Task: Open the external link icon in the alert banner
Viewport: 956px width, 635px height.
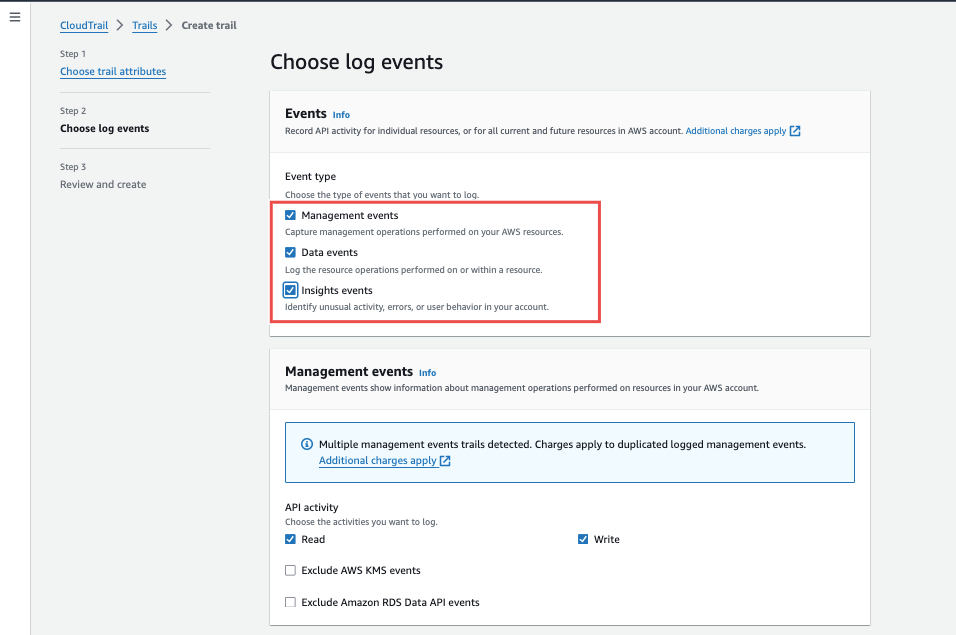Action: pyautogui.click(x=446, y=461)
